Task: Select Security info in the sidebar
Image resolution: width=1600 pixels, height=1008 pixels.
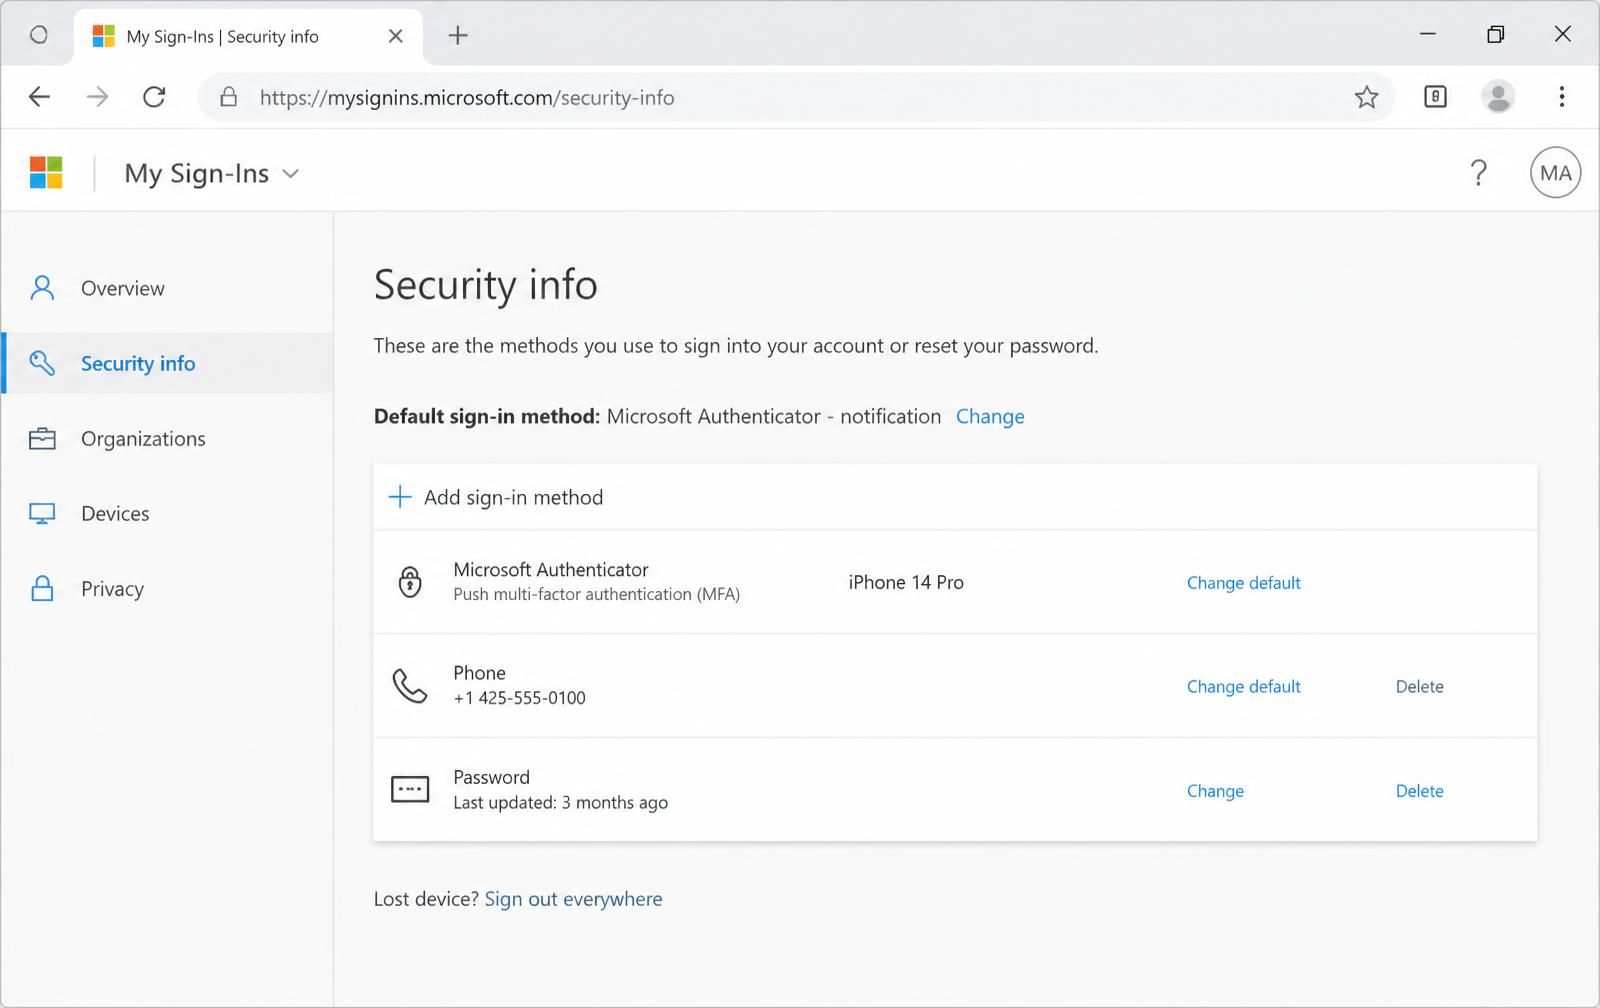Action: click(x=167, y=363)
